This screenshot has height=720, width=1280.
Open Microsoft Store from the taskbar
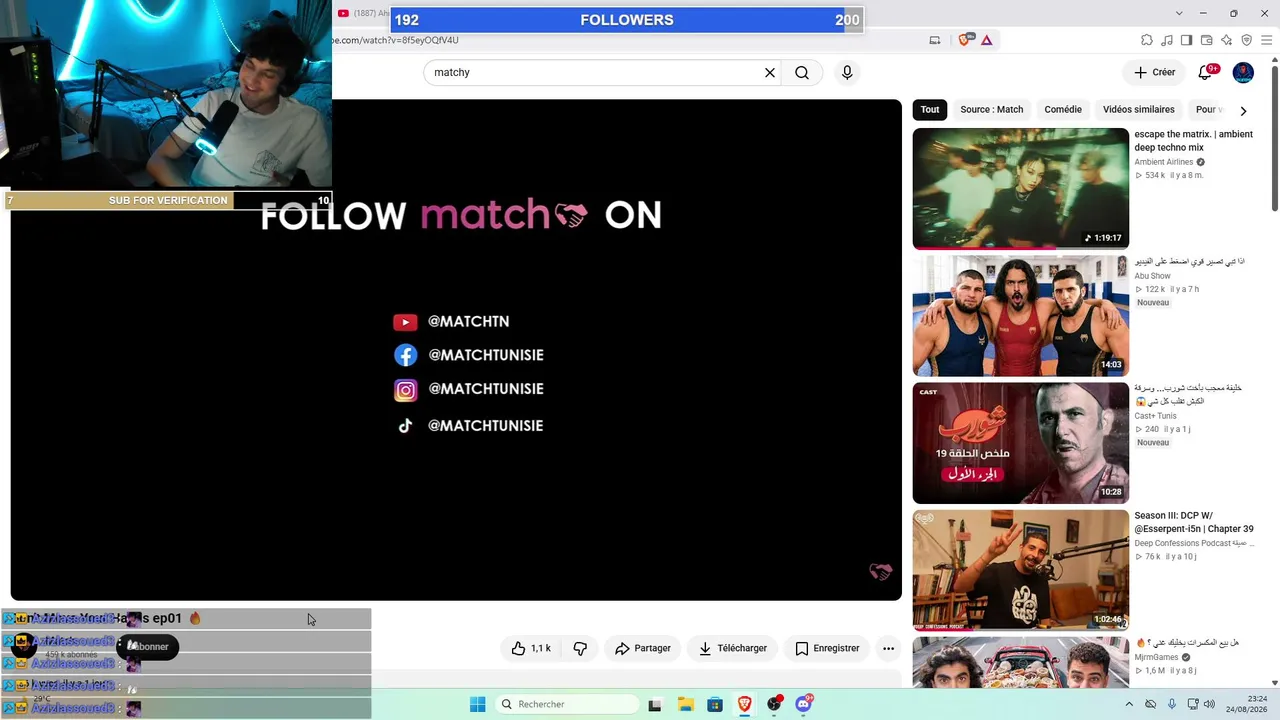[x=715, y=704]
